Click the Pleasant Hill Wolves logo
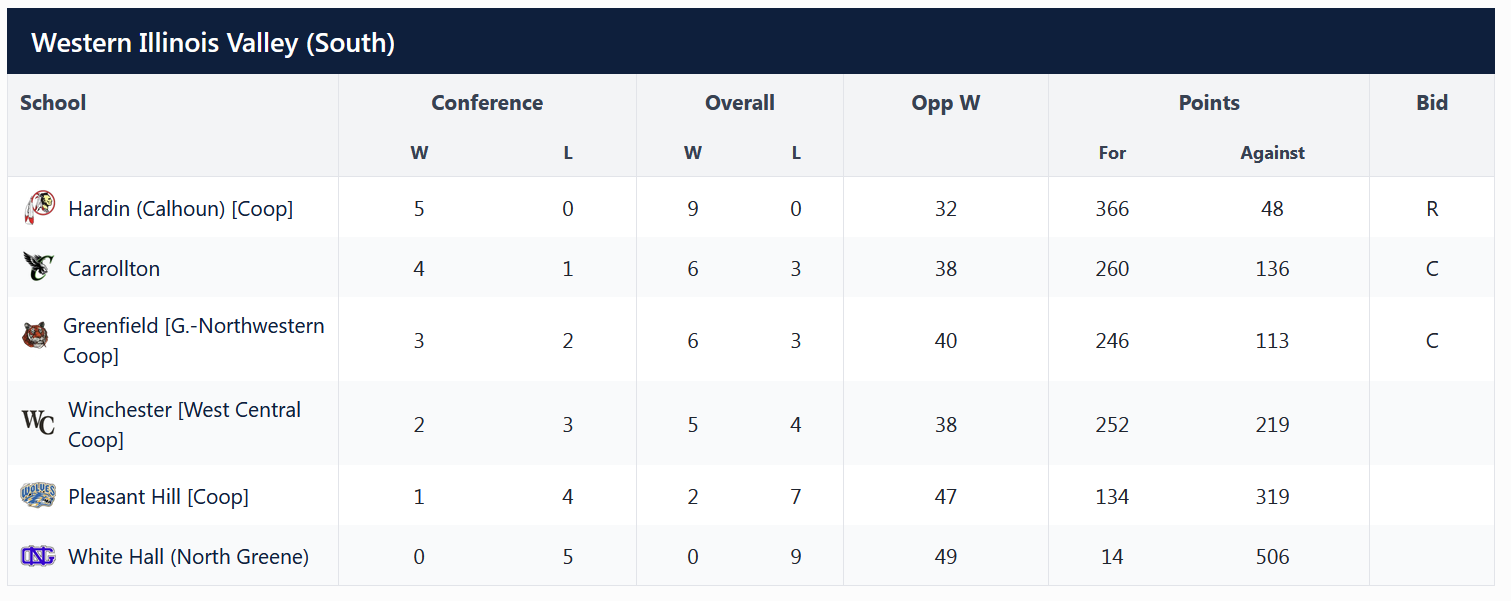 coord(38,496)
